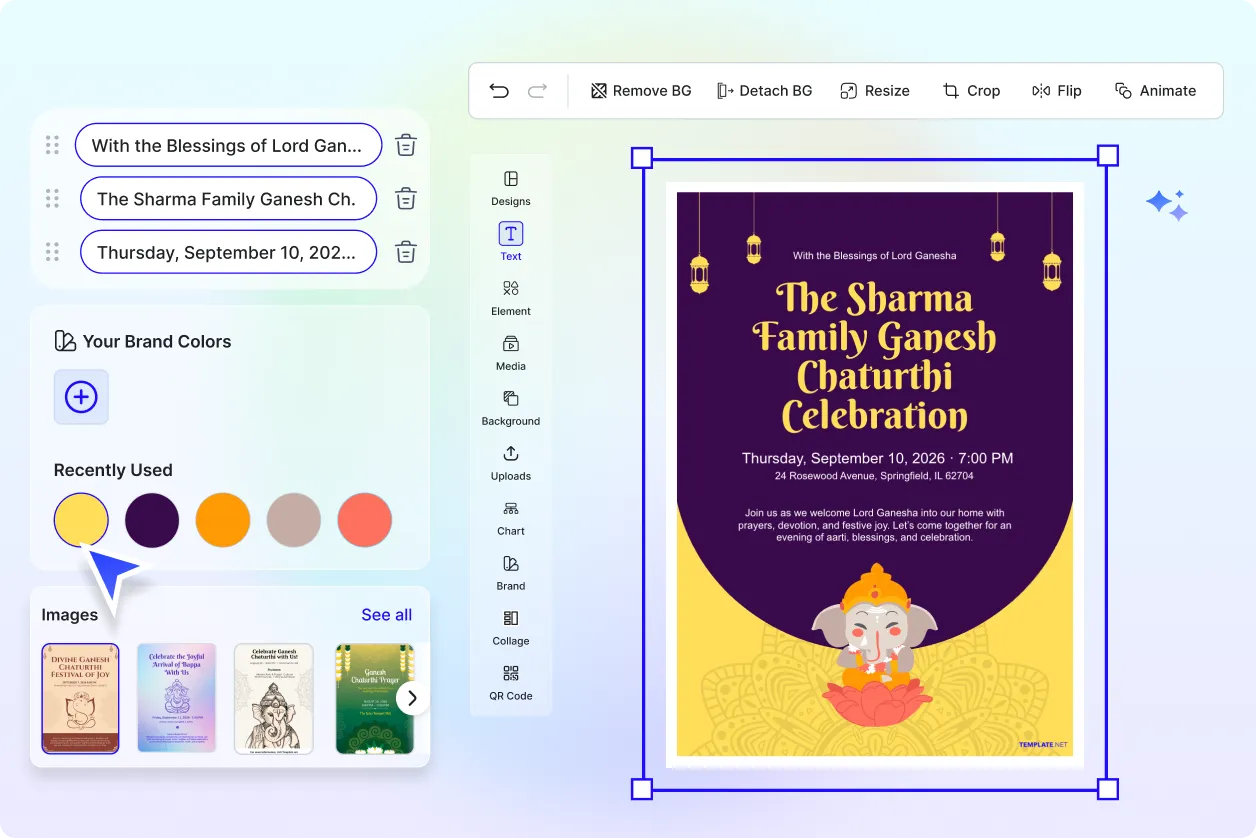
Task: Switch to the Background panel
Action: tap(510, 407)
